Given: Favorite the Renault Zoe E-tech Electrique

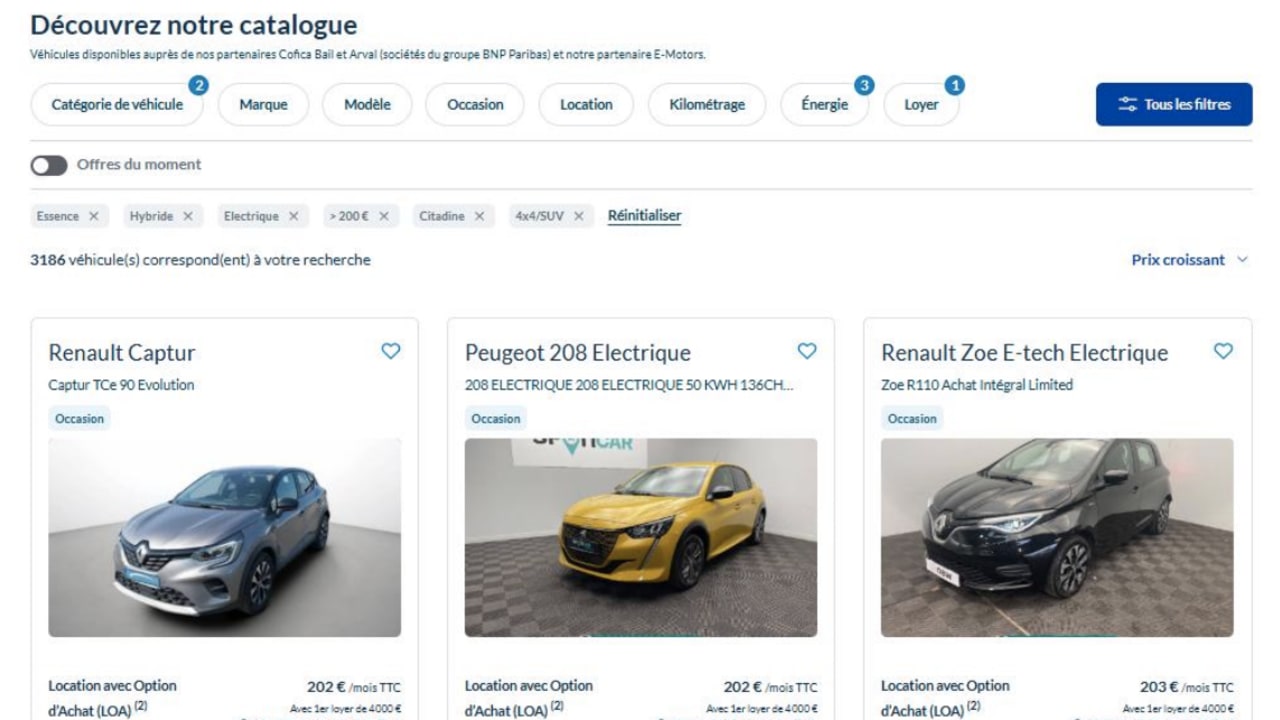Looking at the screenshot, I should [1222, 351].
